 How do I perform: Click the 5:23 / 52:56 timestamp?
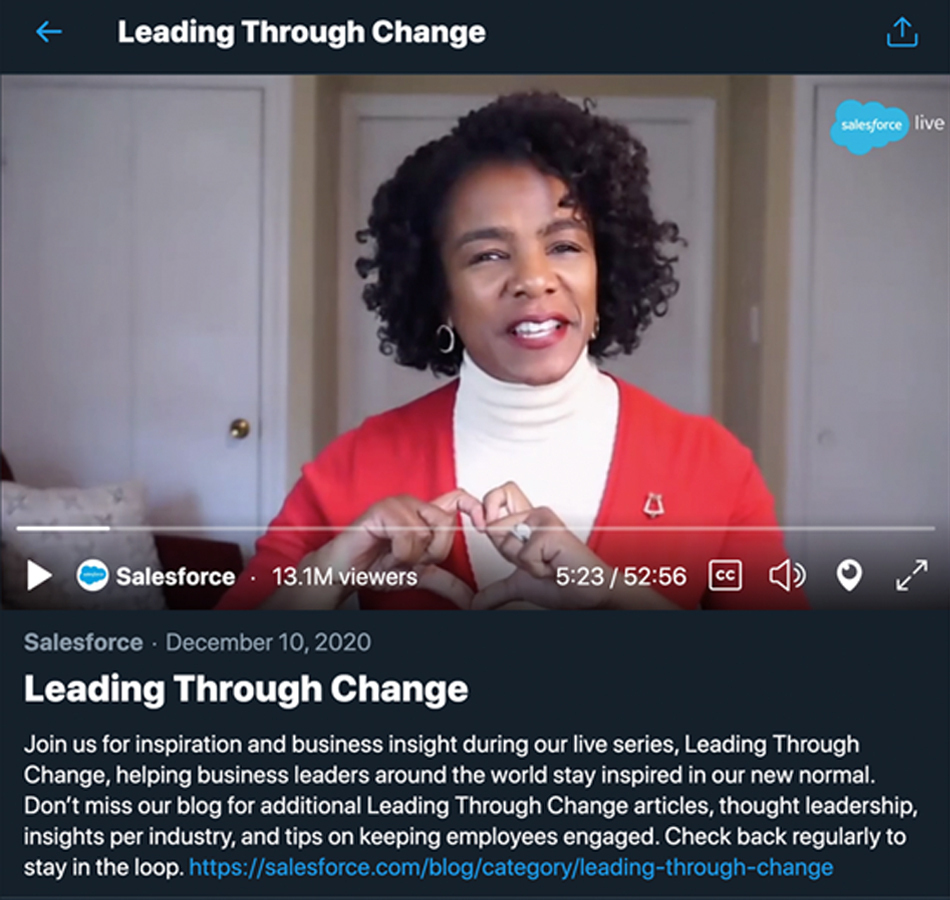(621, 576)
